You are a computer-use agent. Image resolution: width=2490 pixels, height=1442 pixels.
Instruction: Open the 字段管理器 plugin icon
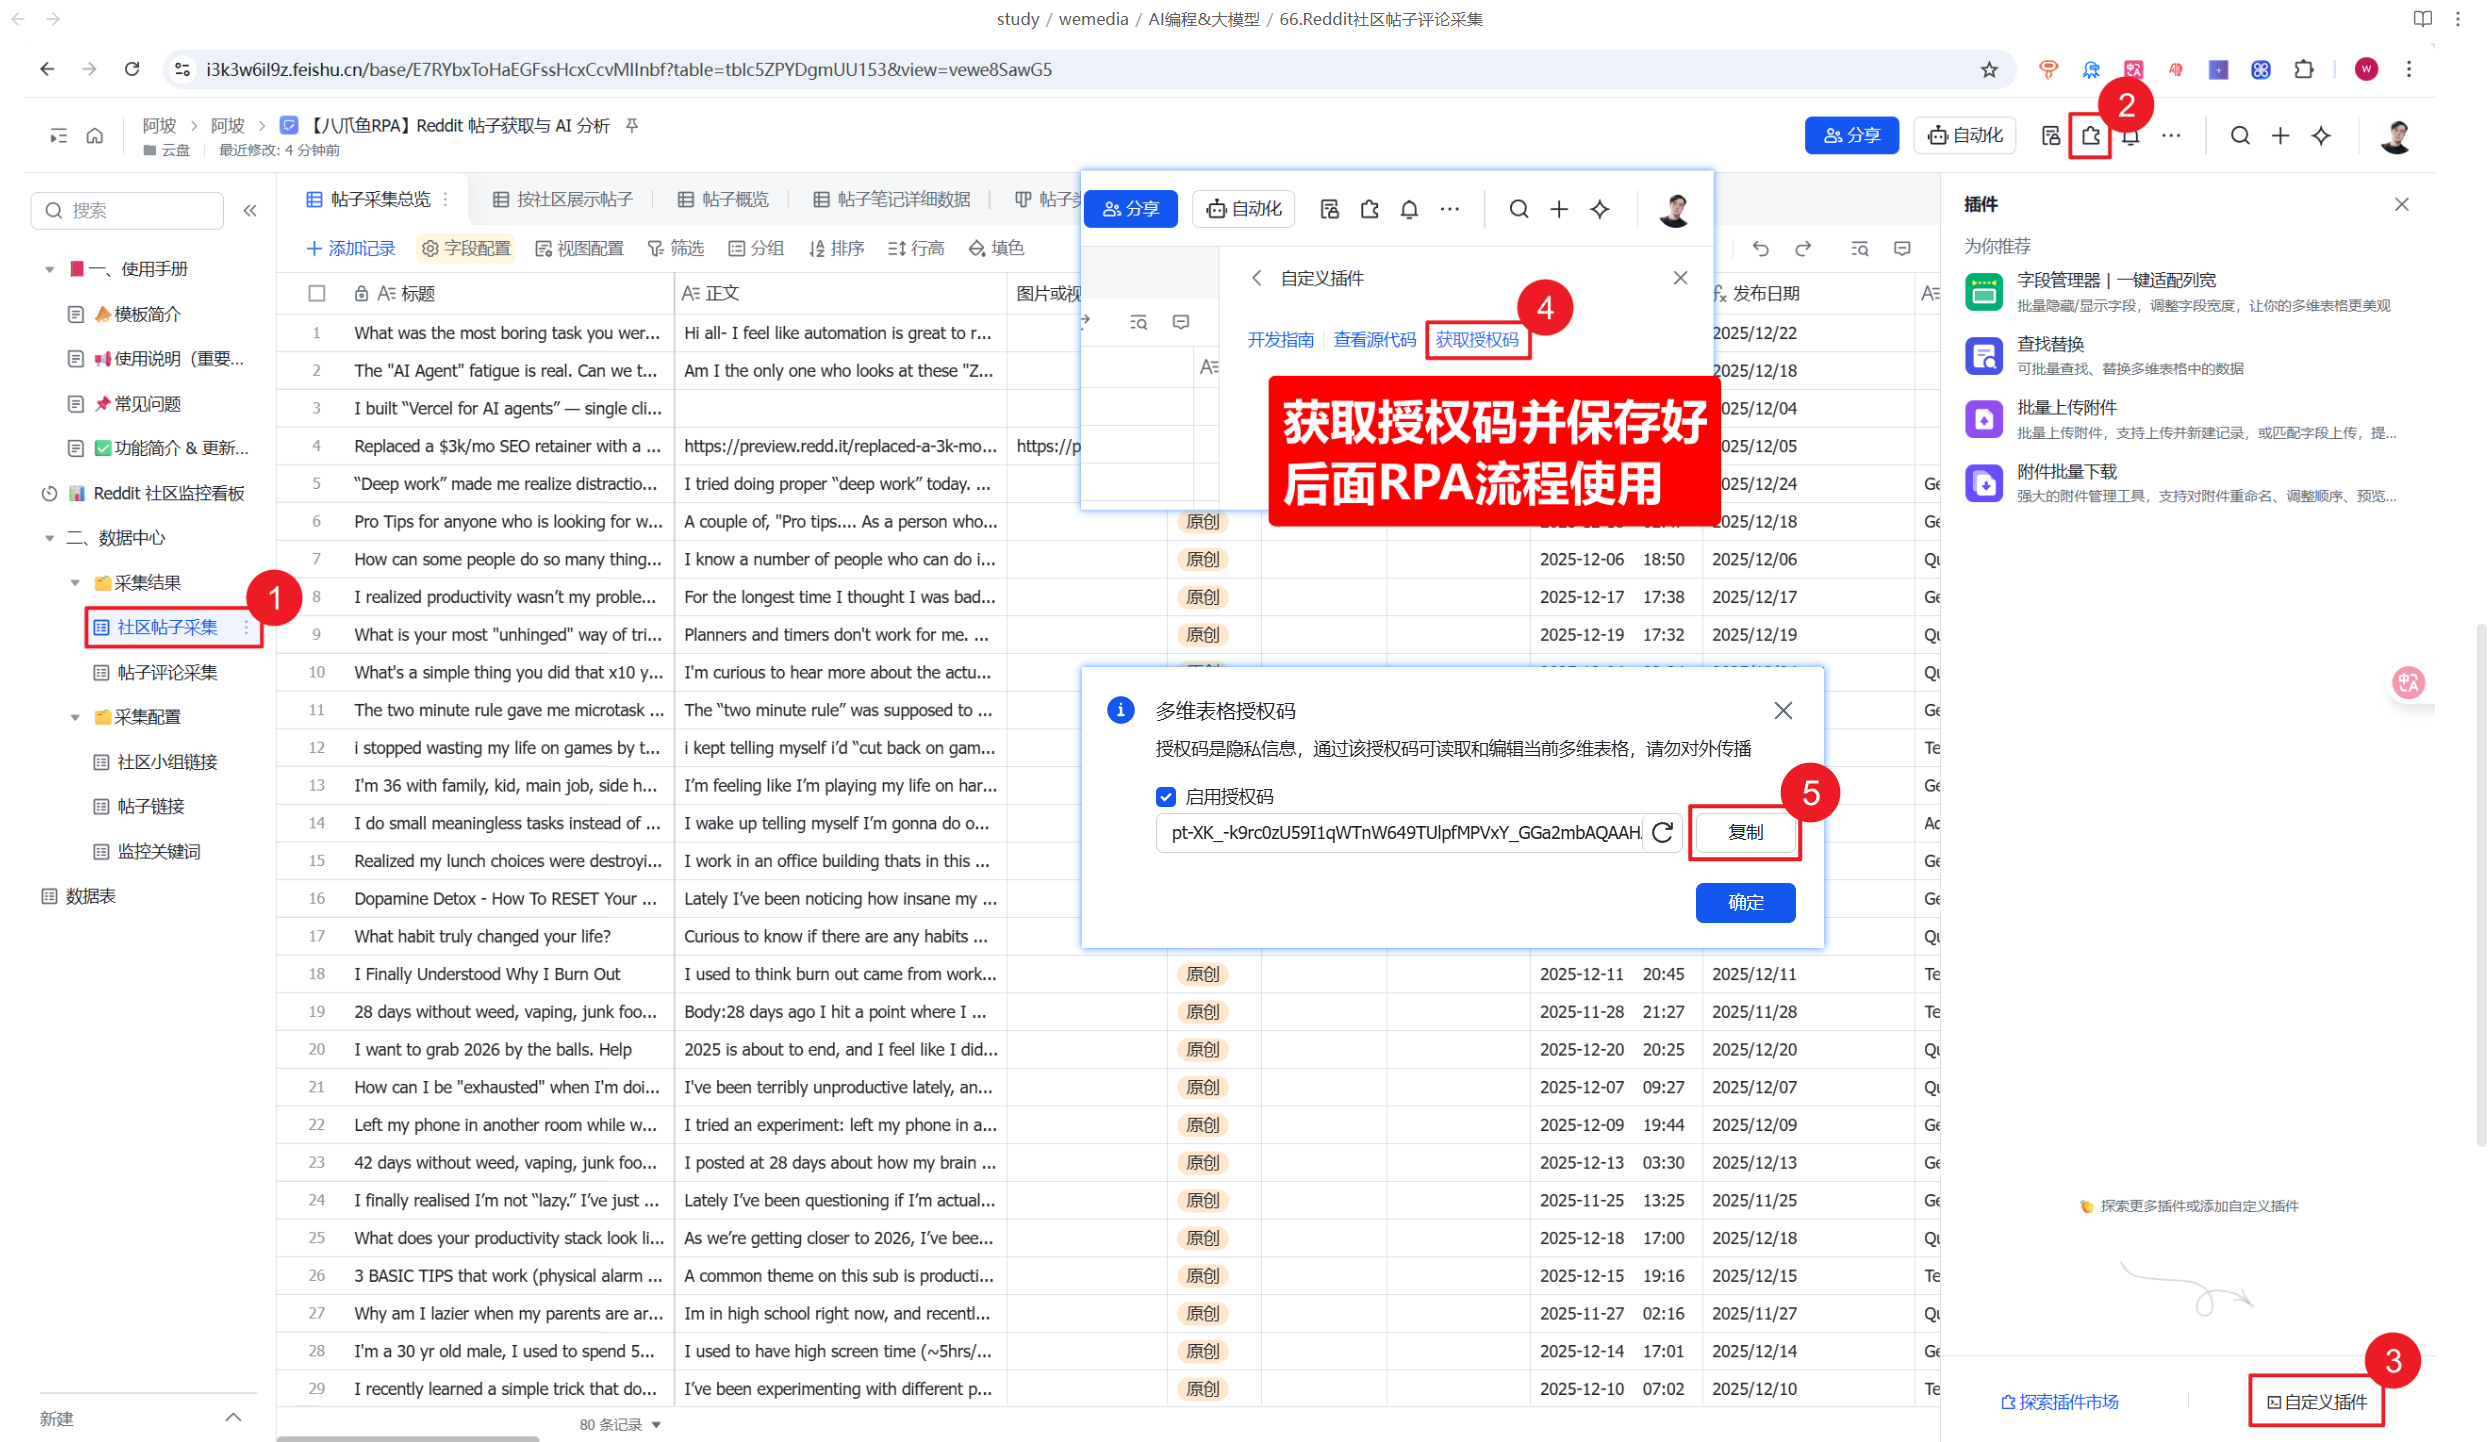click(1984, 292)
